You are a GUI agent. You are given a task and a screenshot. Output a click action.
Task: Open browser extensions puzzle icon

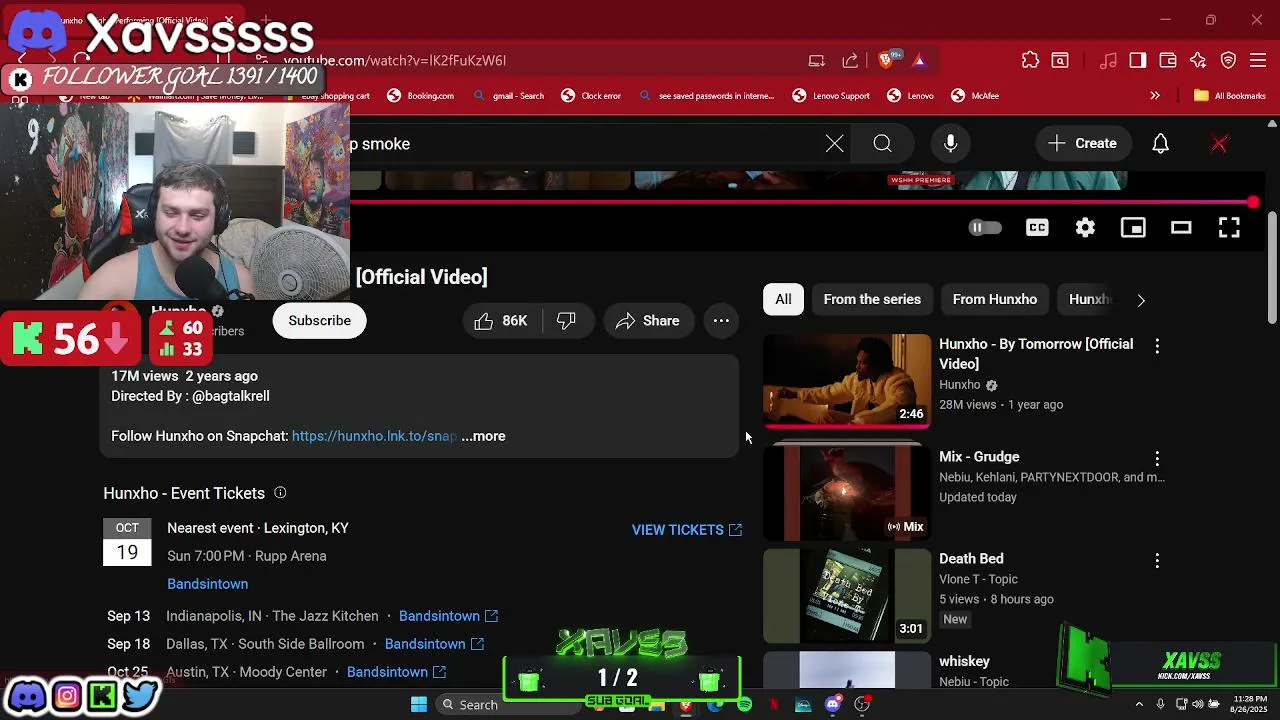[1030, 60]
